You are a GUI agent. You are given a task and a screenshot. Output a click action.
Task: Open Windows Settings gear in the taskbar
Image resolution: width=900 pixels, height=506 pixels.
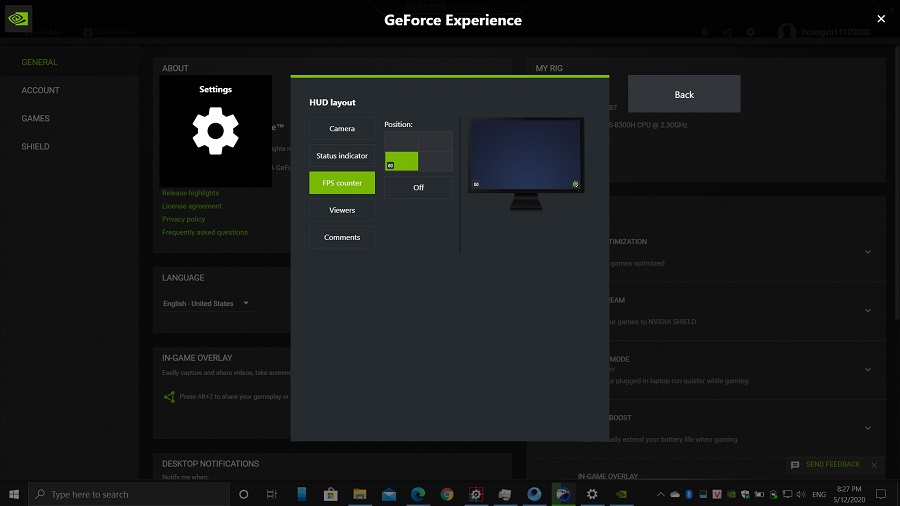(x=592, y=494)
